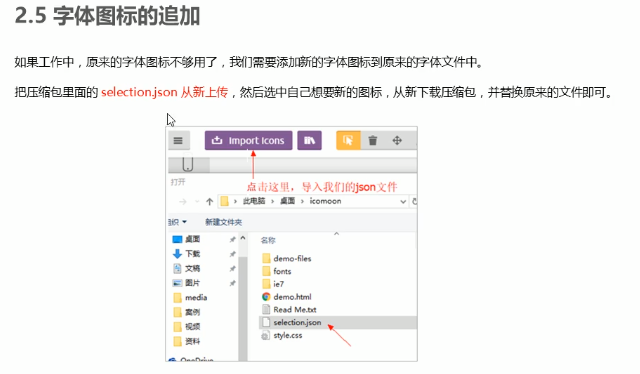The width and height of the screenshot is (640, 374).
Task: Open the 资料 folder in sidebar
Action: click(192, 341)
